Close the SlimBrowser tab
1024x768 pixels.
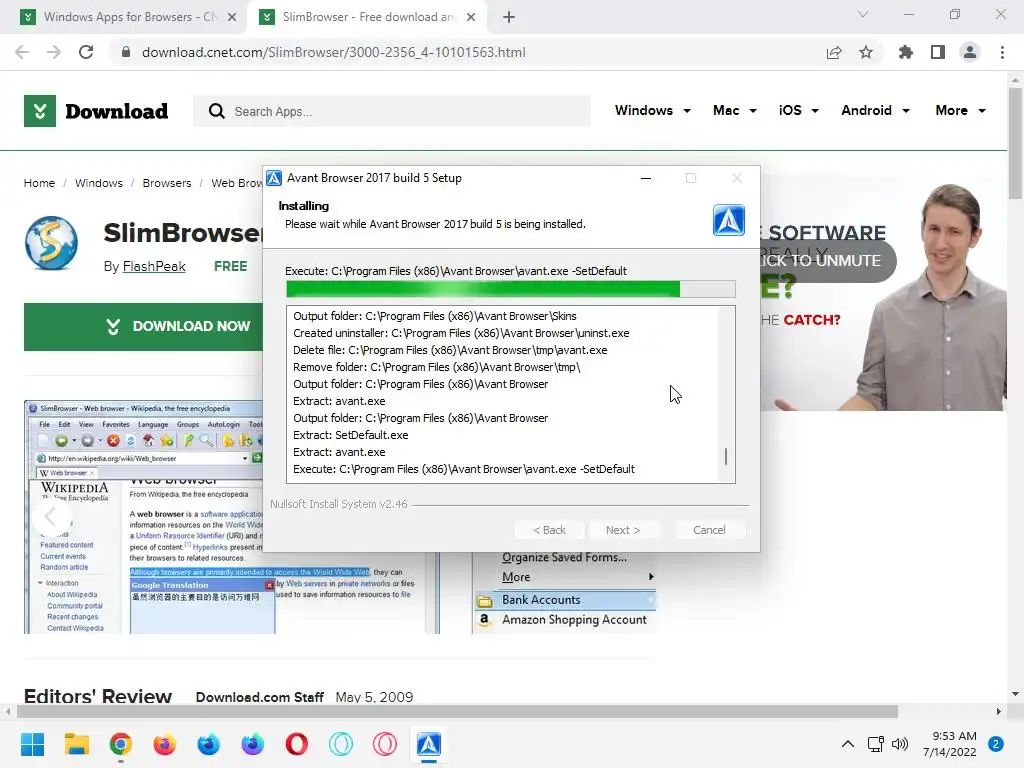[x=471, y=17]
